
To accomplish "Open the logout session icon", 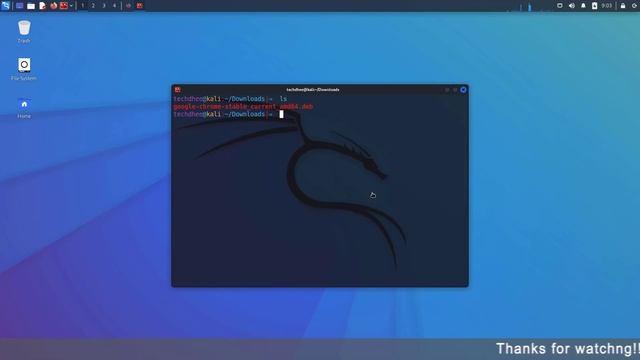I will (634, 6).
